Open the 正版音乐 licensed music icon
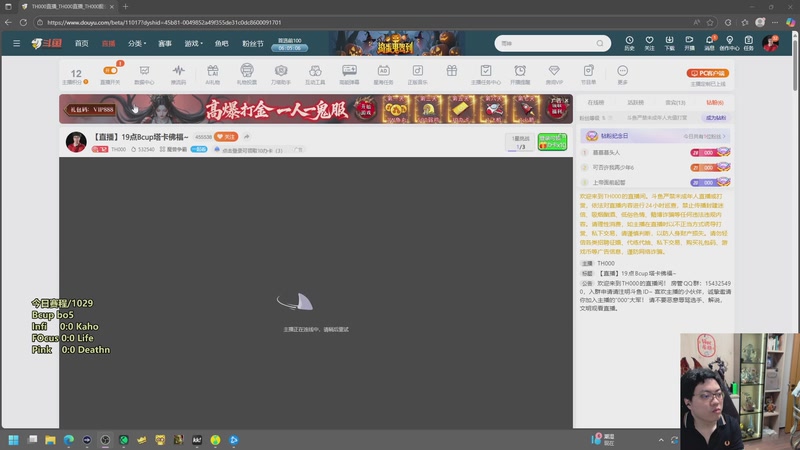Image resolution: width=800 pixels, height=450 pixels. (417, 73)
